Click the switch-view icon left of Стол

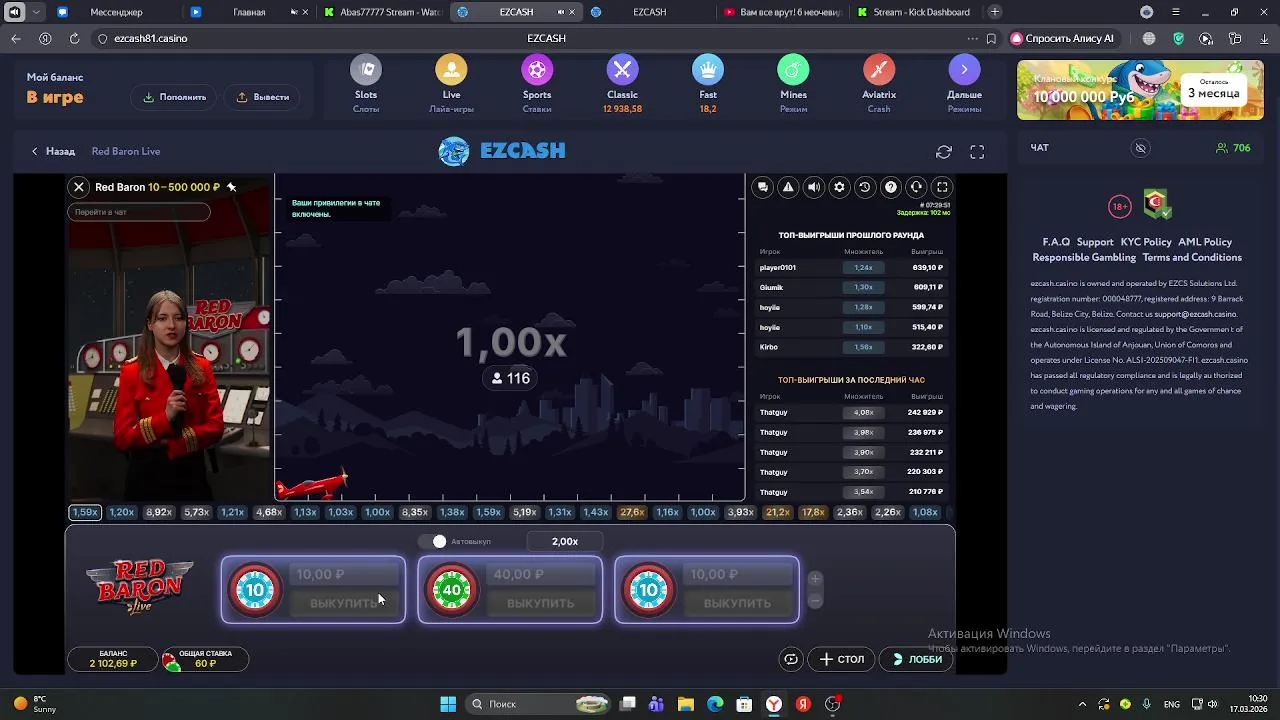click(791, 659)
